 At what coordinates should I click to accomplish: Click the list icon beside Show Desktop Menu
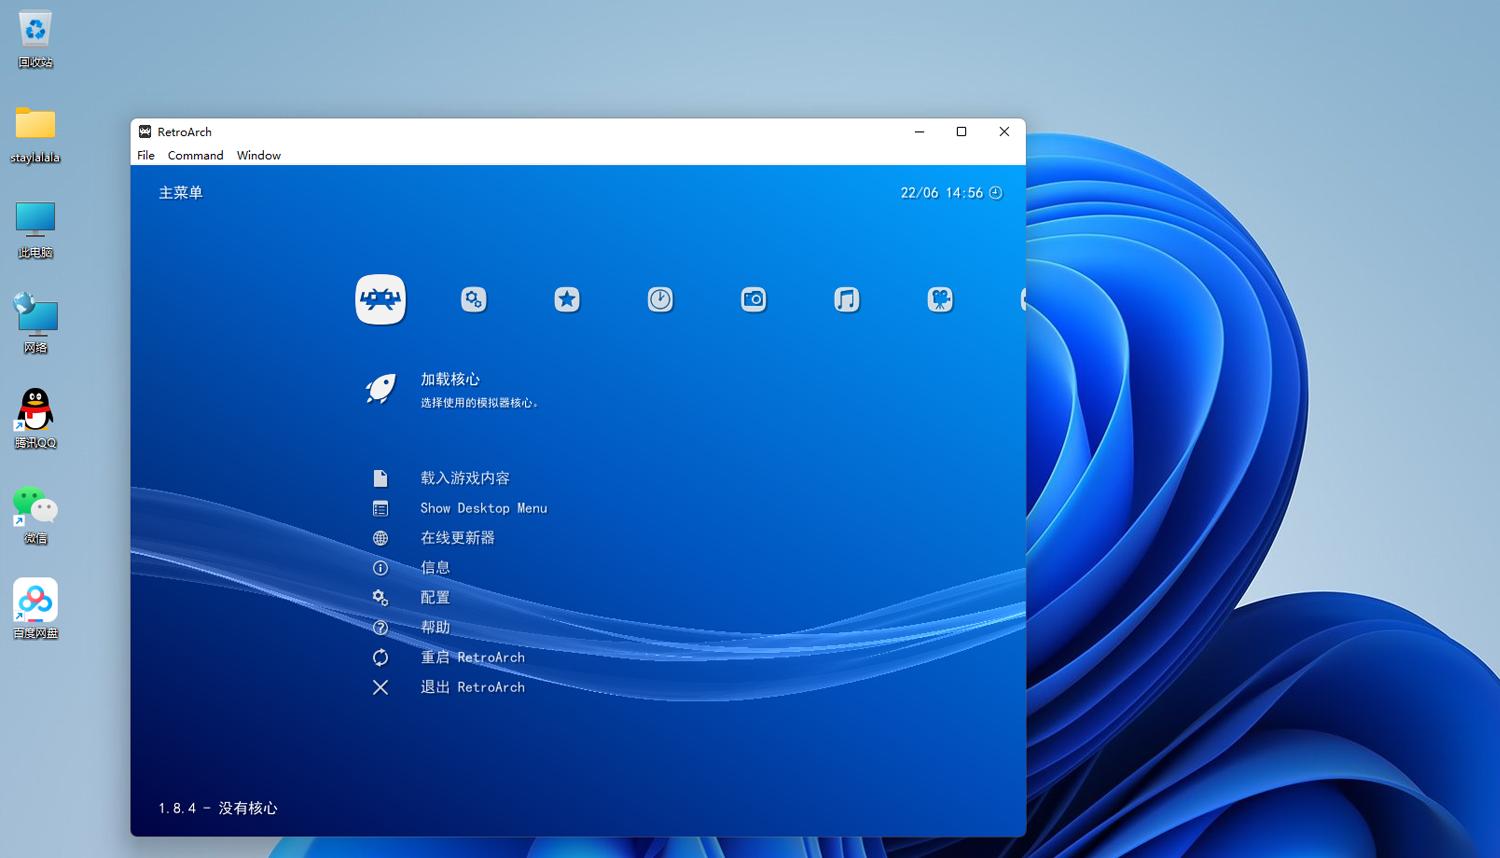pos(380,508)
